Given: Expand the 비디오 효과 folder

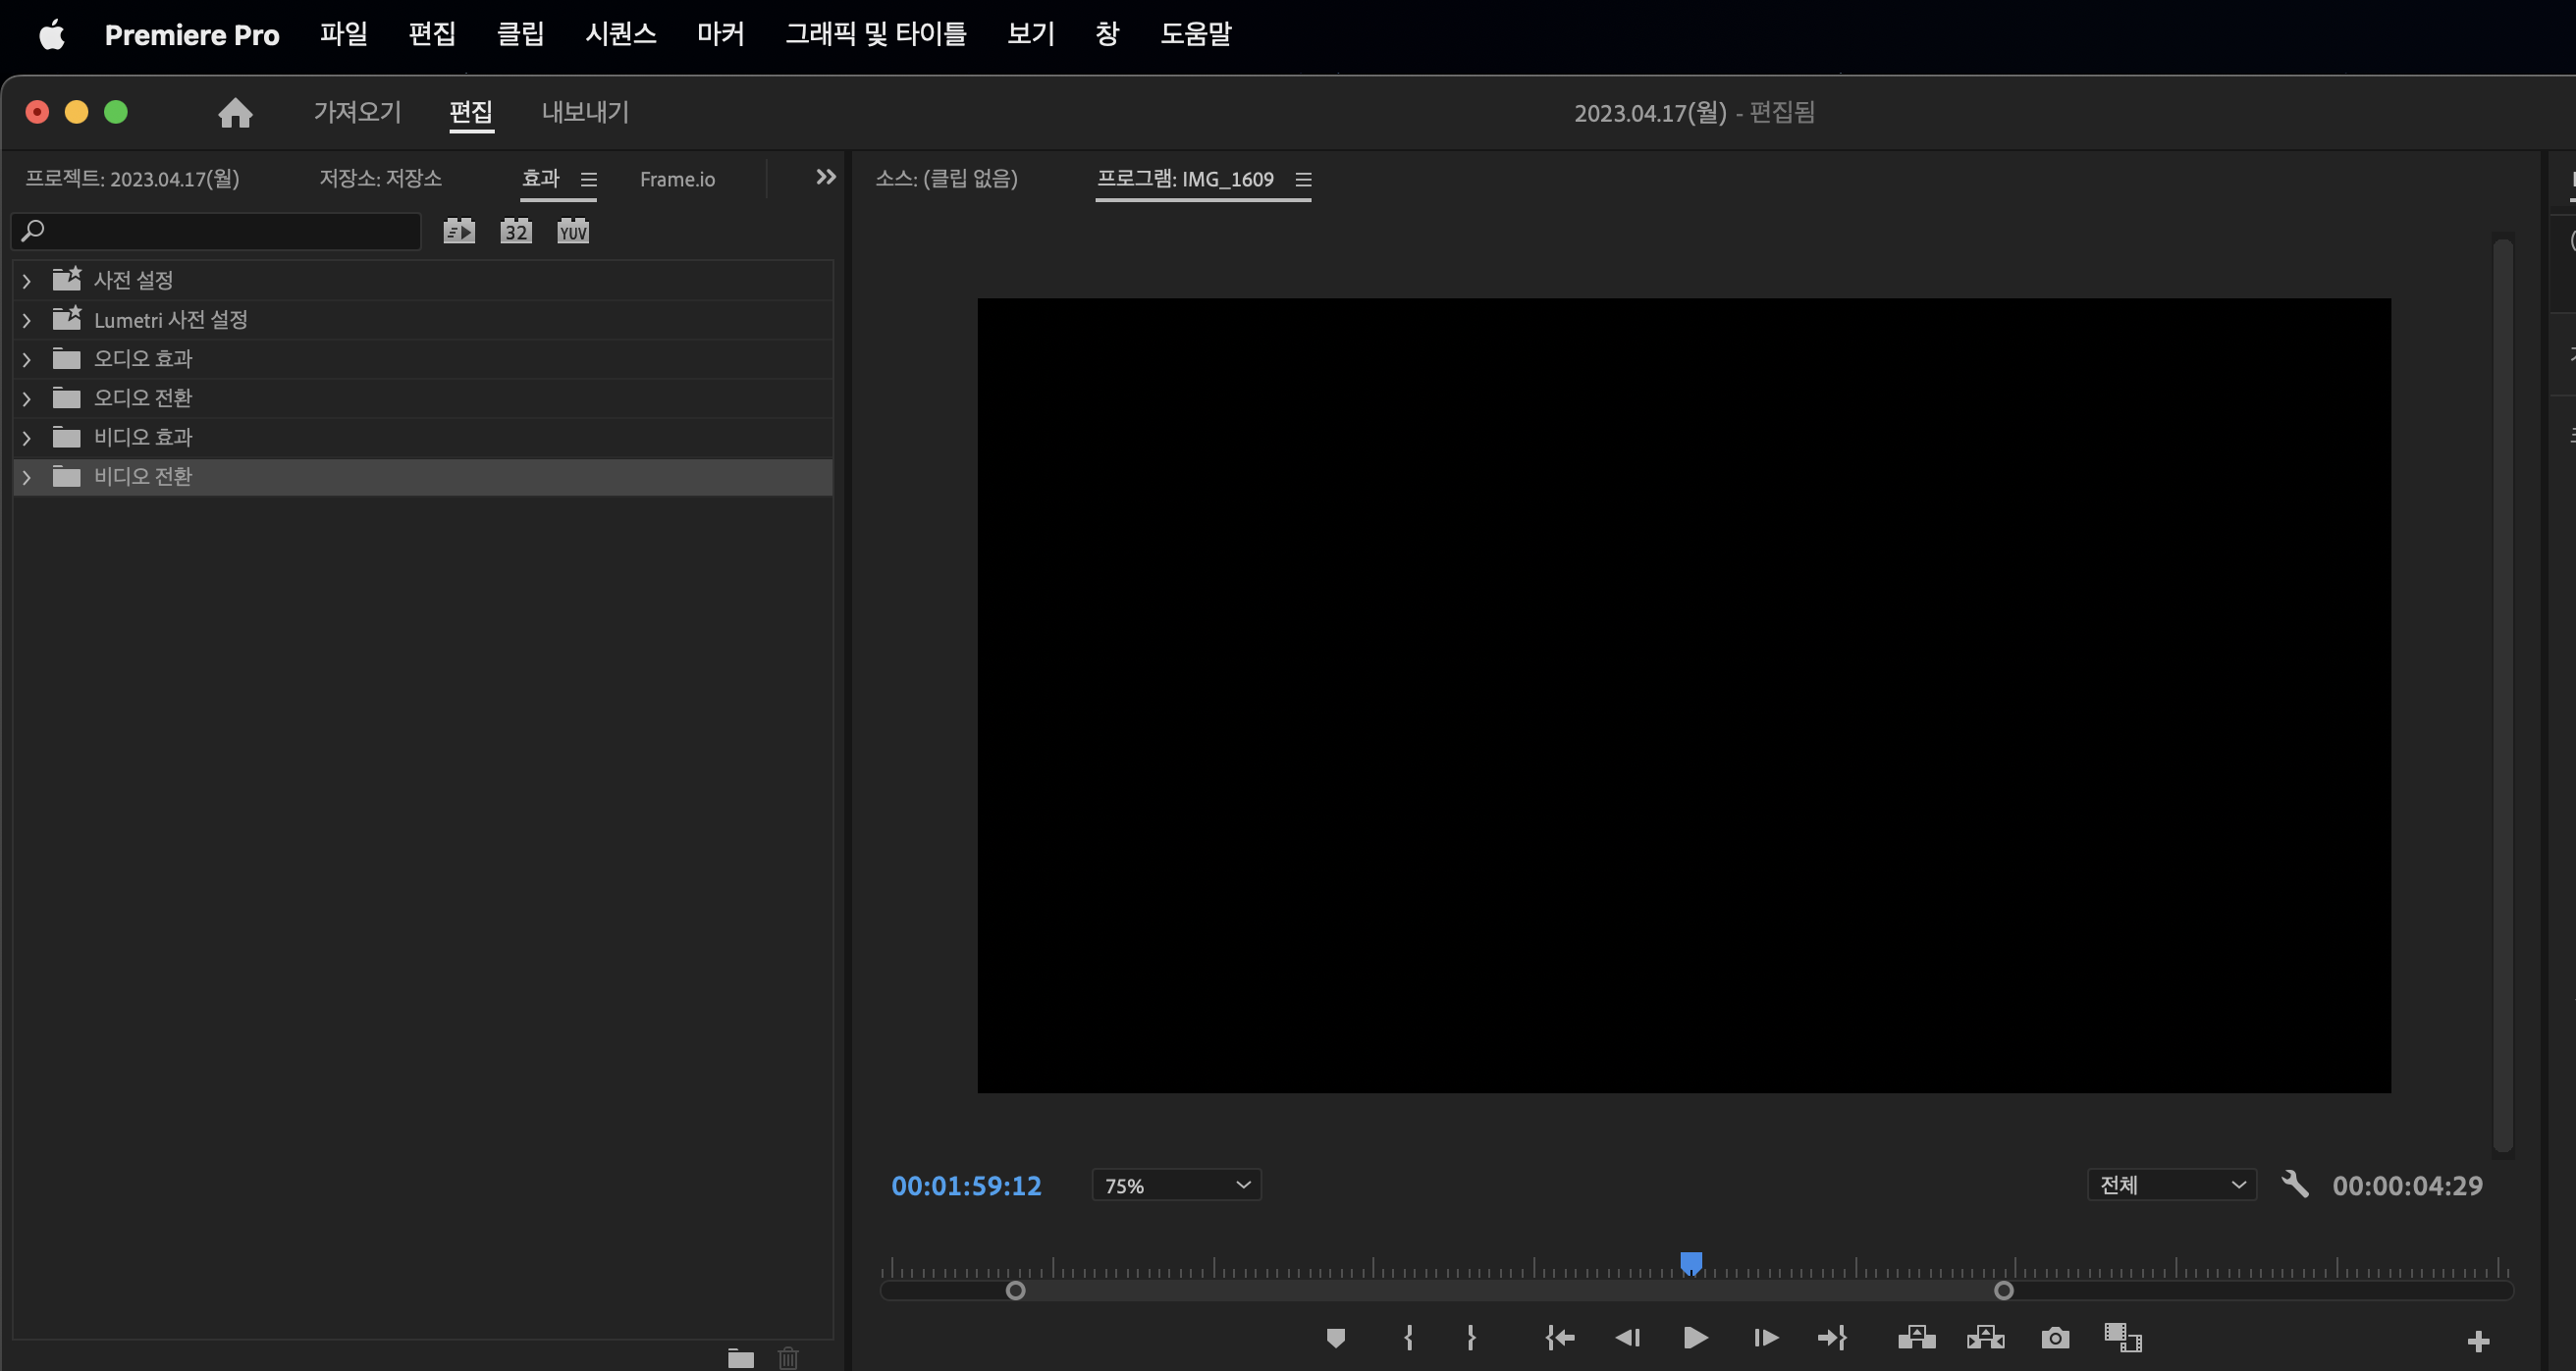Looking at the screenshot, I should point(27,438).
